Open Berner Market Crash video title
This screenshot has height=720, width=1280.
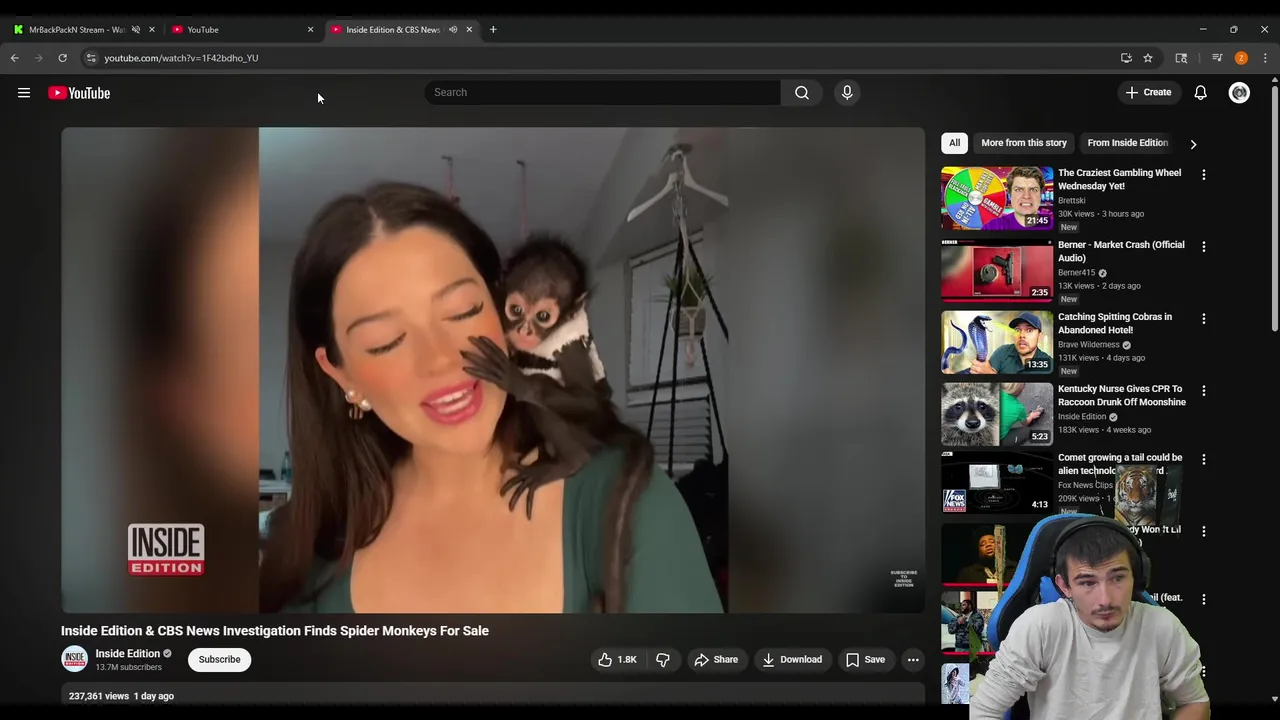(1121, 251)
